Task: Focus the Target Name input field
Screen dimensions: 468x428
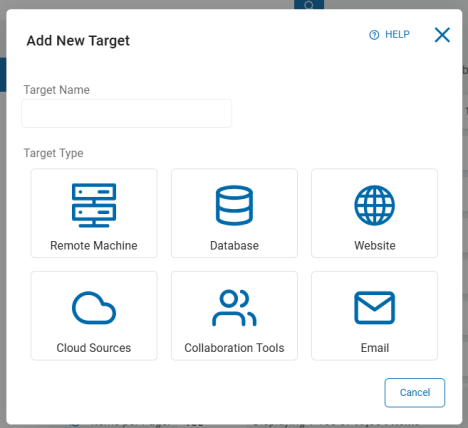Action: click(x=127, y=113)
